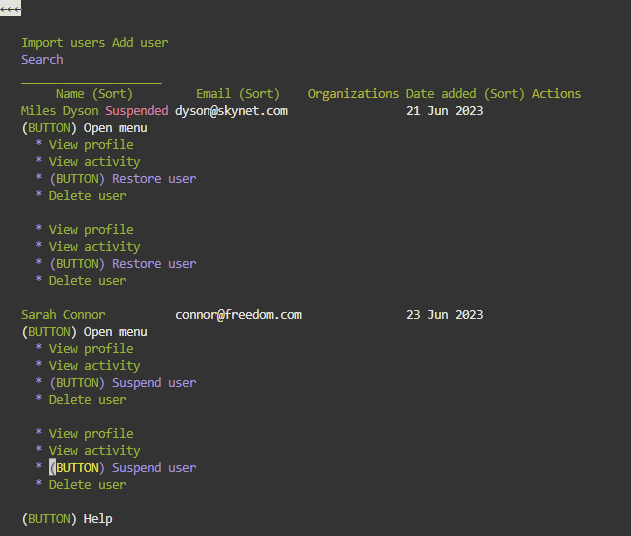
Task: Restore user button right below Miles Dyson's Open menu
Action: point(123,179)
